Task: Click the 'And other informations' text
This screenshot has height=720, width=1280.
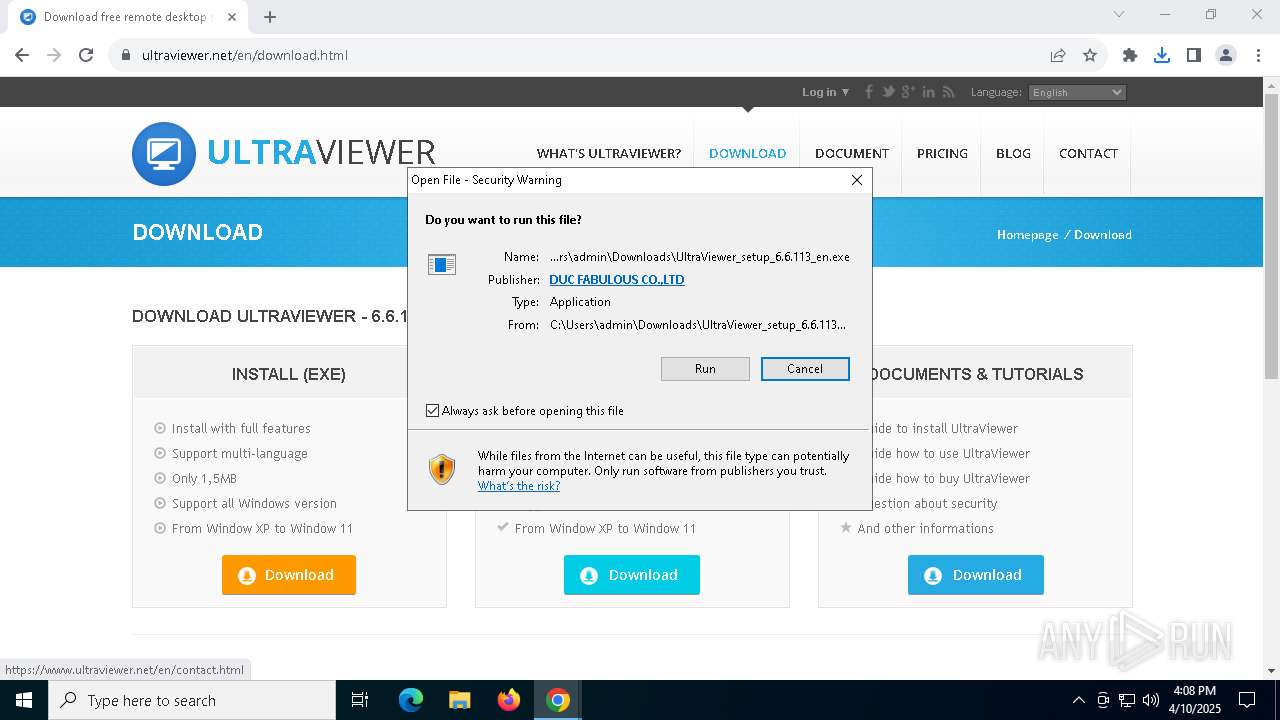Action: point(925,528)
